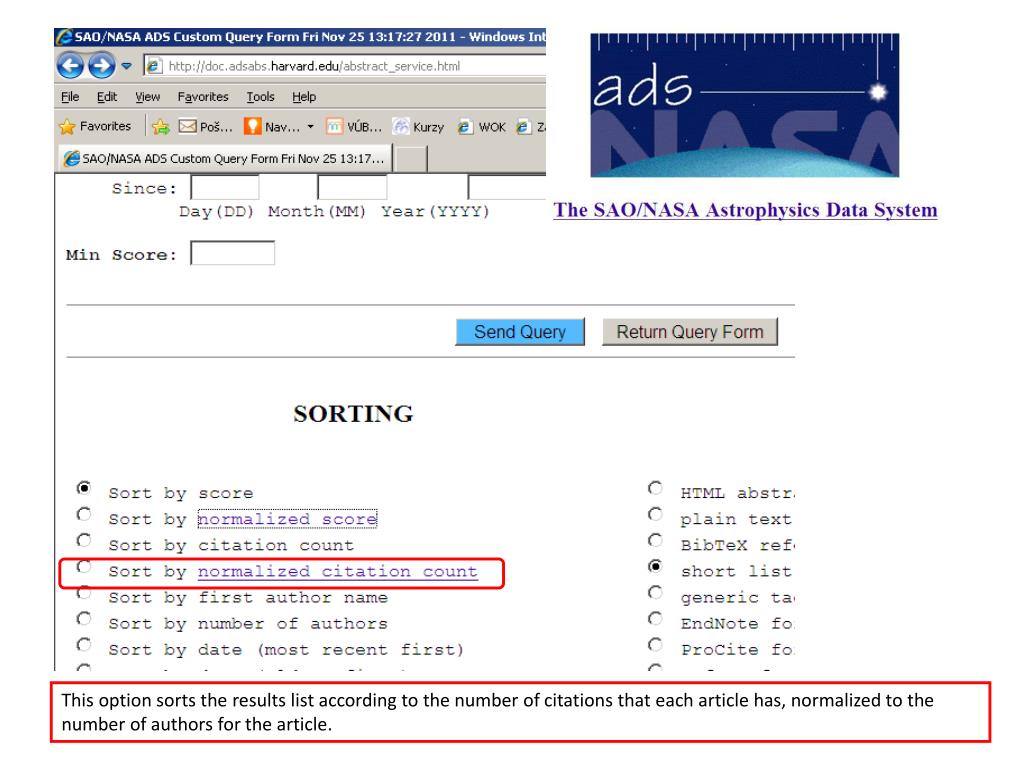Image resolution: width=1024 pixels, height=768 pixels.
Task: Click the Day (DD) input field
Action: pyautogui.click(x=225, y=187)
